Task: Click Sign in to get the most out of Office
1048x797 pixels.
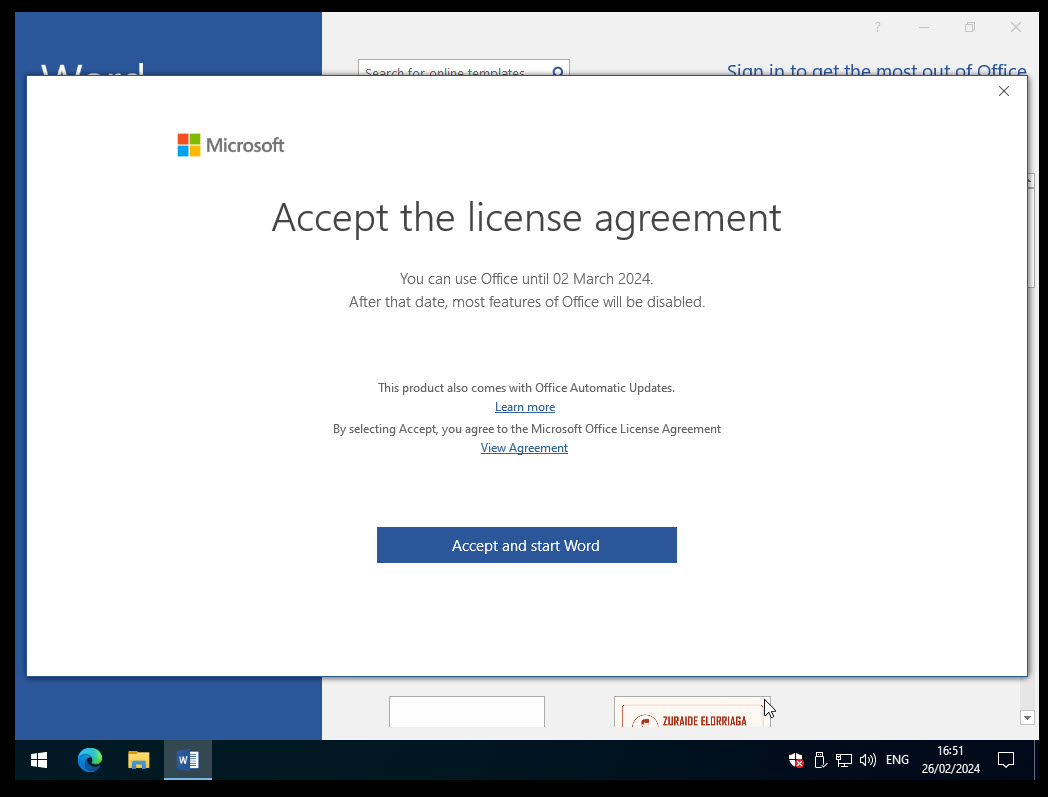Action: tap(876, 70)
